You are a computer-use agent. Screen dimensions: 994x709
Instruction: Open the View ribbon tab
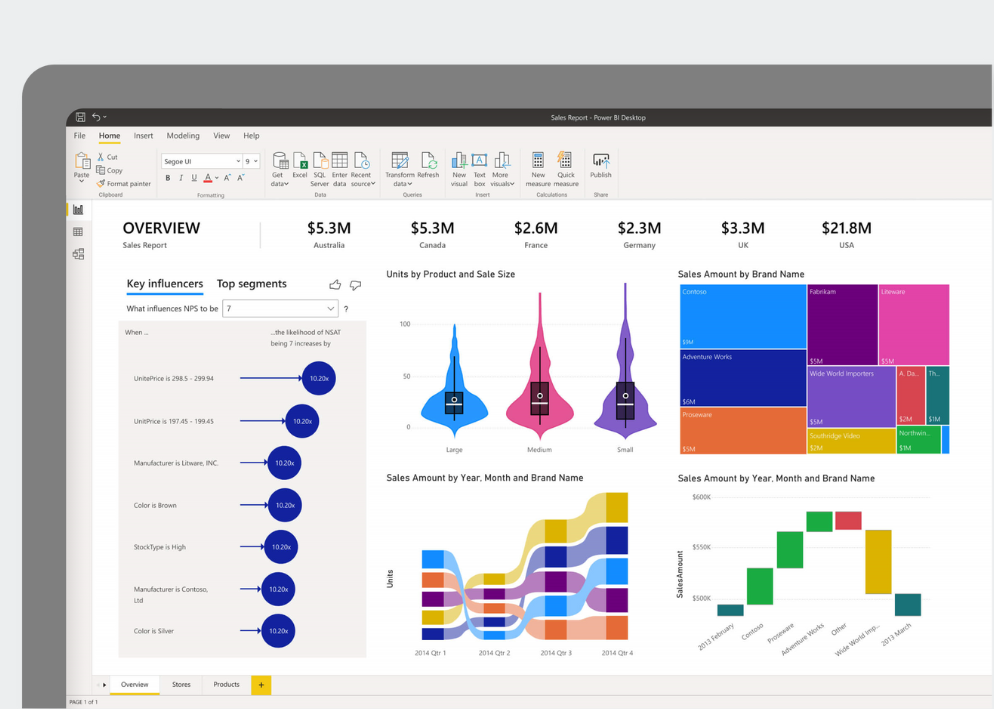click(x=221, y=136)
